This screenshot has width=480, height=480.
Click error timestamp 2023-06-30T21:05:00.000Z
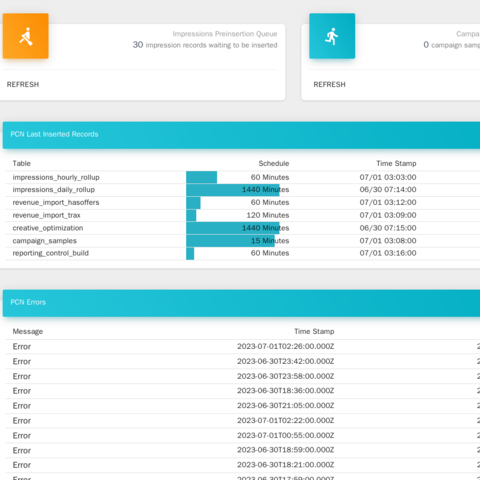286,406
